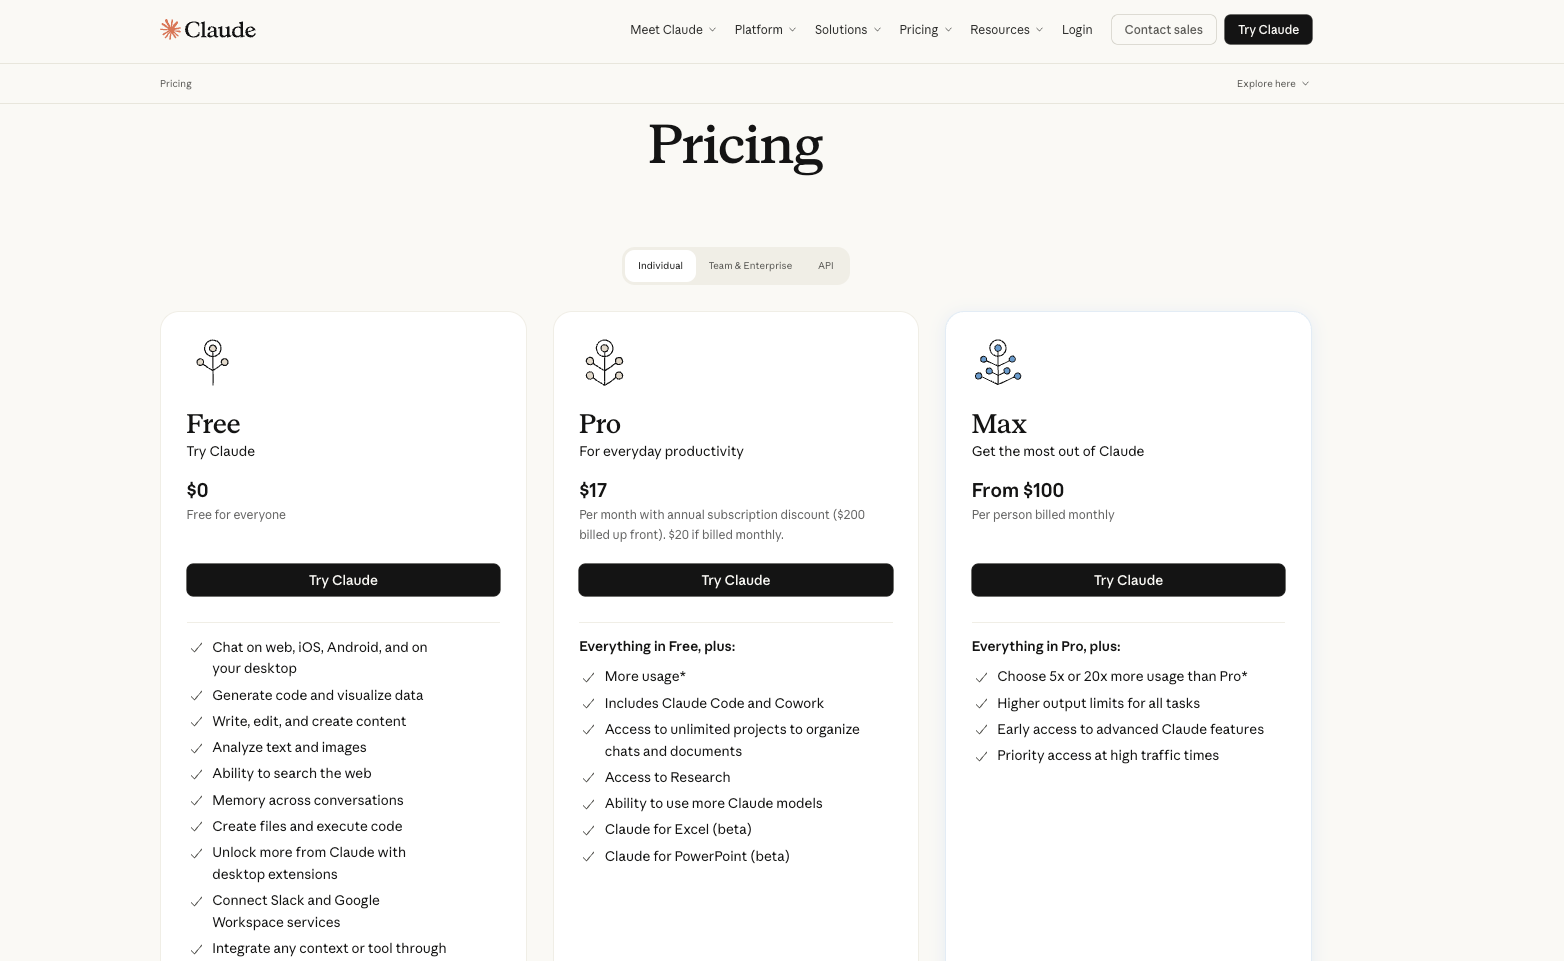Click the Login link
The image size is (1564, 961).
[1077, 29]
